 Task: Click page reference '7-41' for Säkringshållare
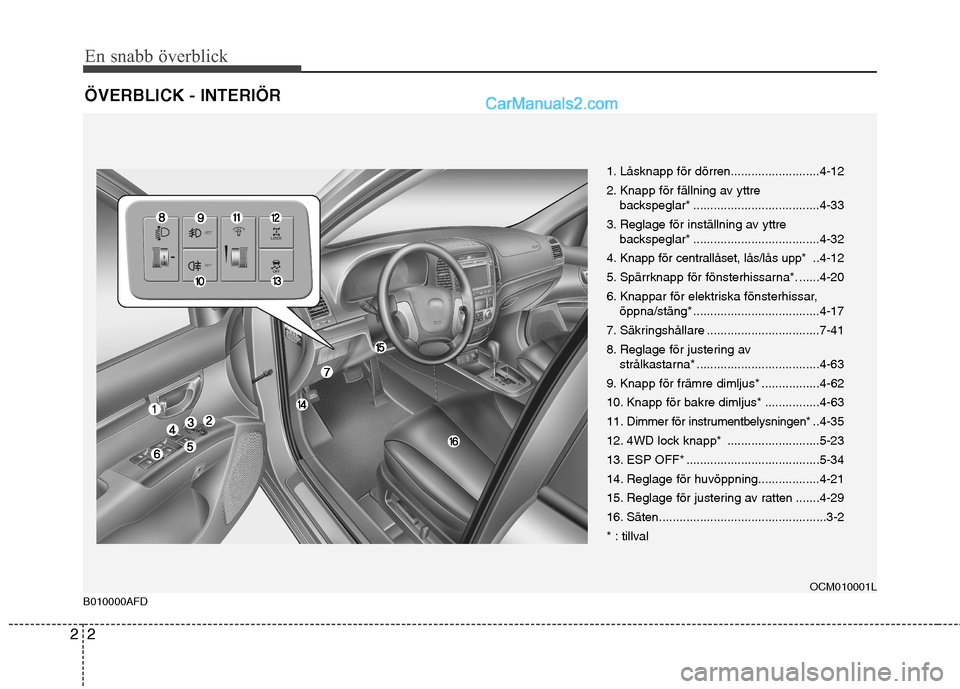pyautogui.click(x=831, y=330)
